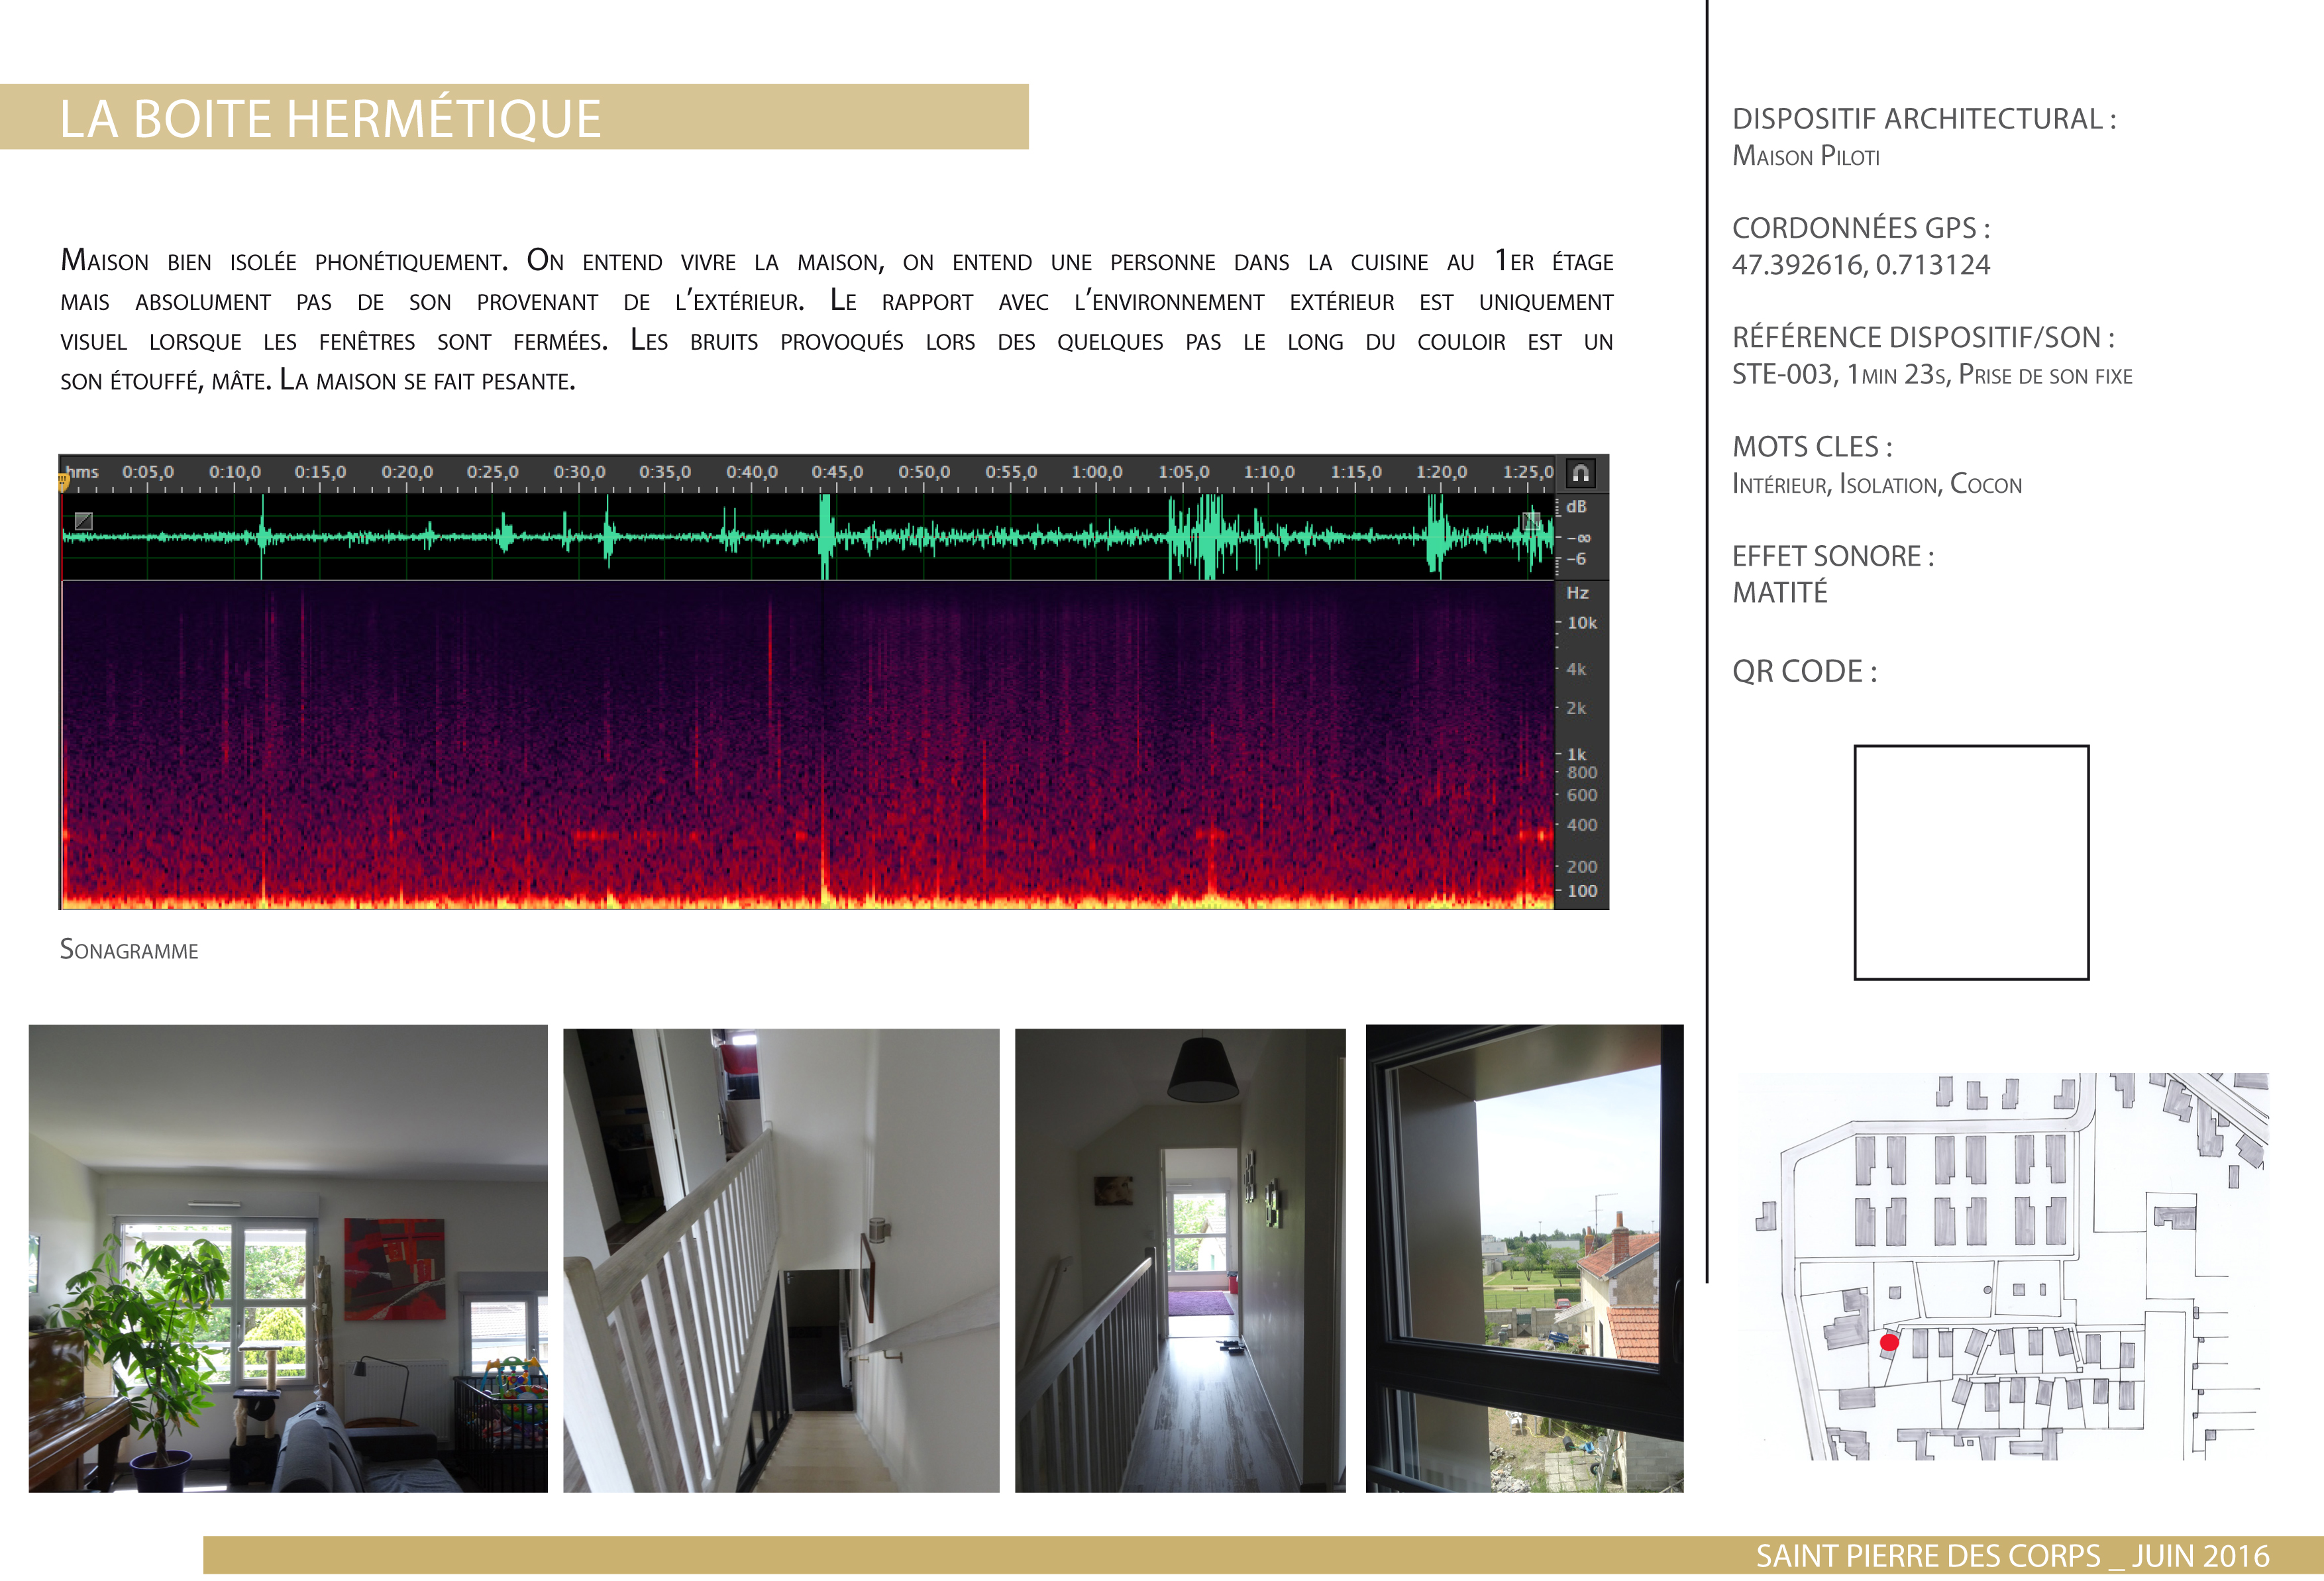This screenshot has height=1581, width=2324.
Task: Click the Maison Piloti text
Action: (1806, 156)
